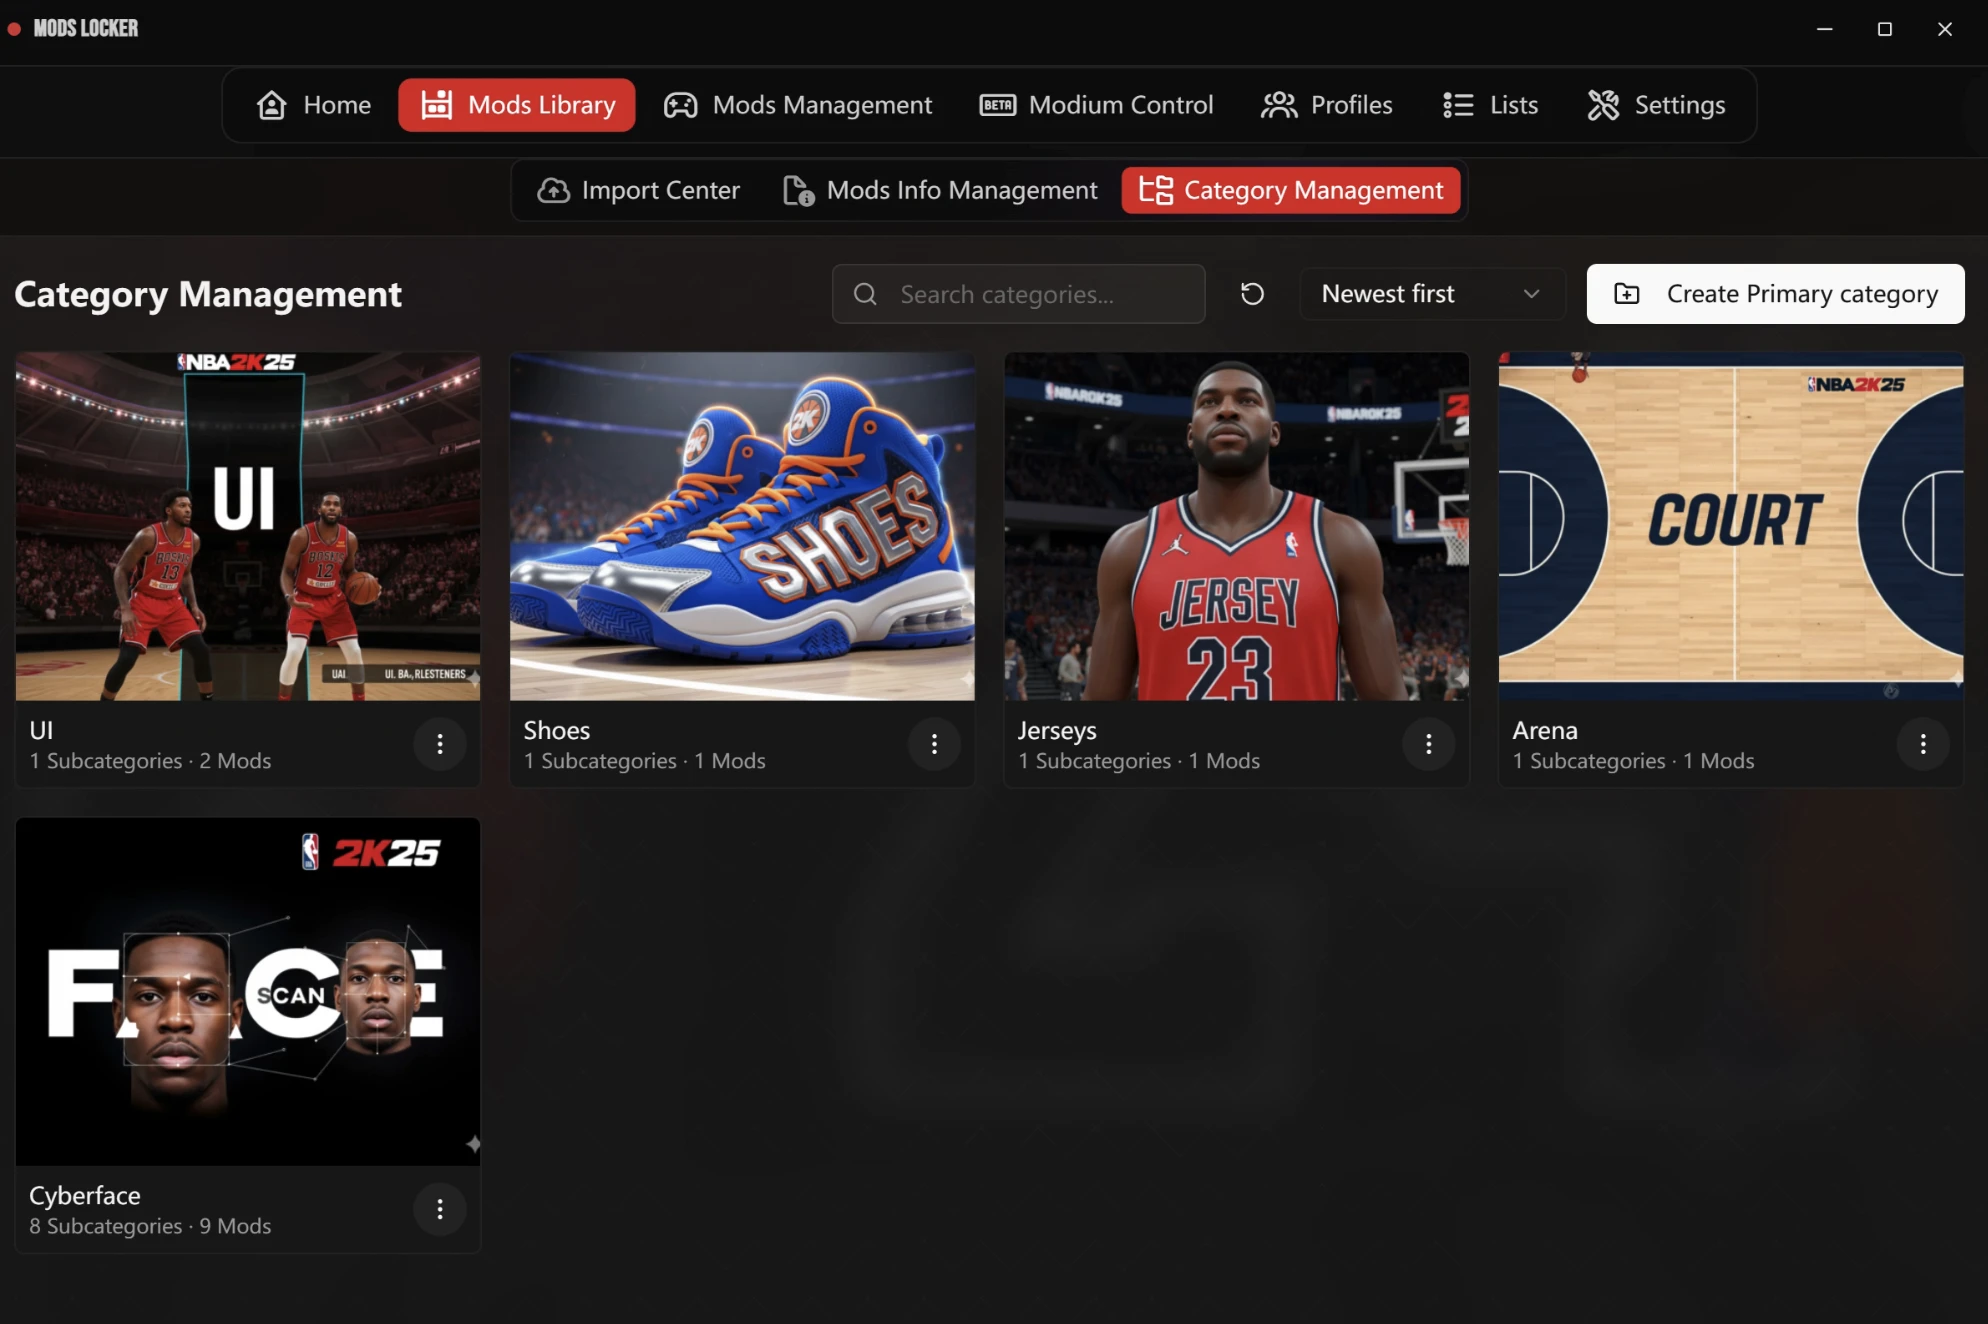Click Create Primary category button

click(x=1776, y=294)
